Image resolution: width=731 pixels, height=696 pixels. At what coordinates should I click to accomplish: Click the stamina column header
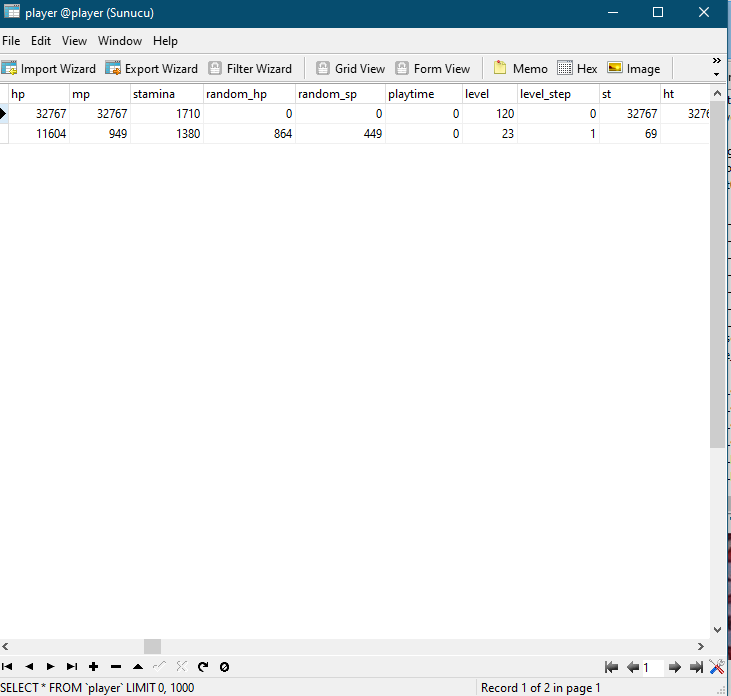pos(167,94)
